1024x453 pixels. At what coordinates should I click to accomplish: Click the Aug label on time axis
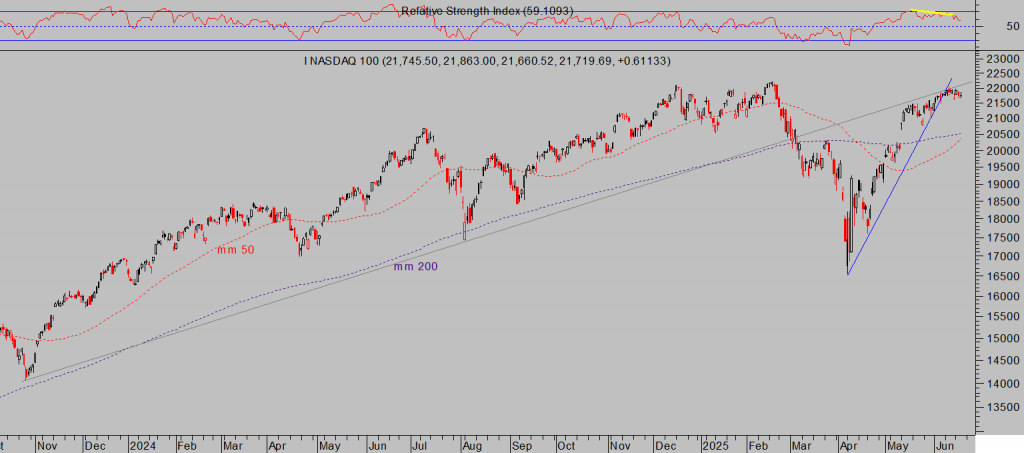pos(472,445)
